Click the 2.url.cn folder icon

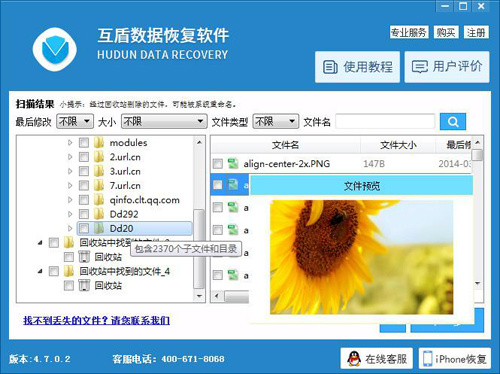tap(99, 157)
